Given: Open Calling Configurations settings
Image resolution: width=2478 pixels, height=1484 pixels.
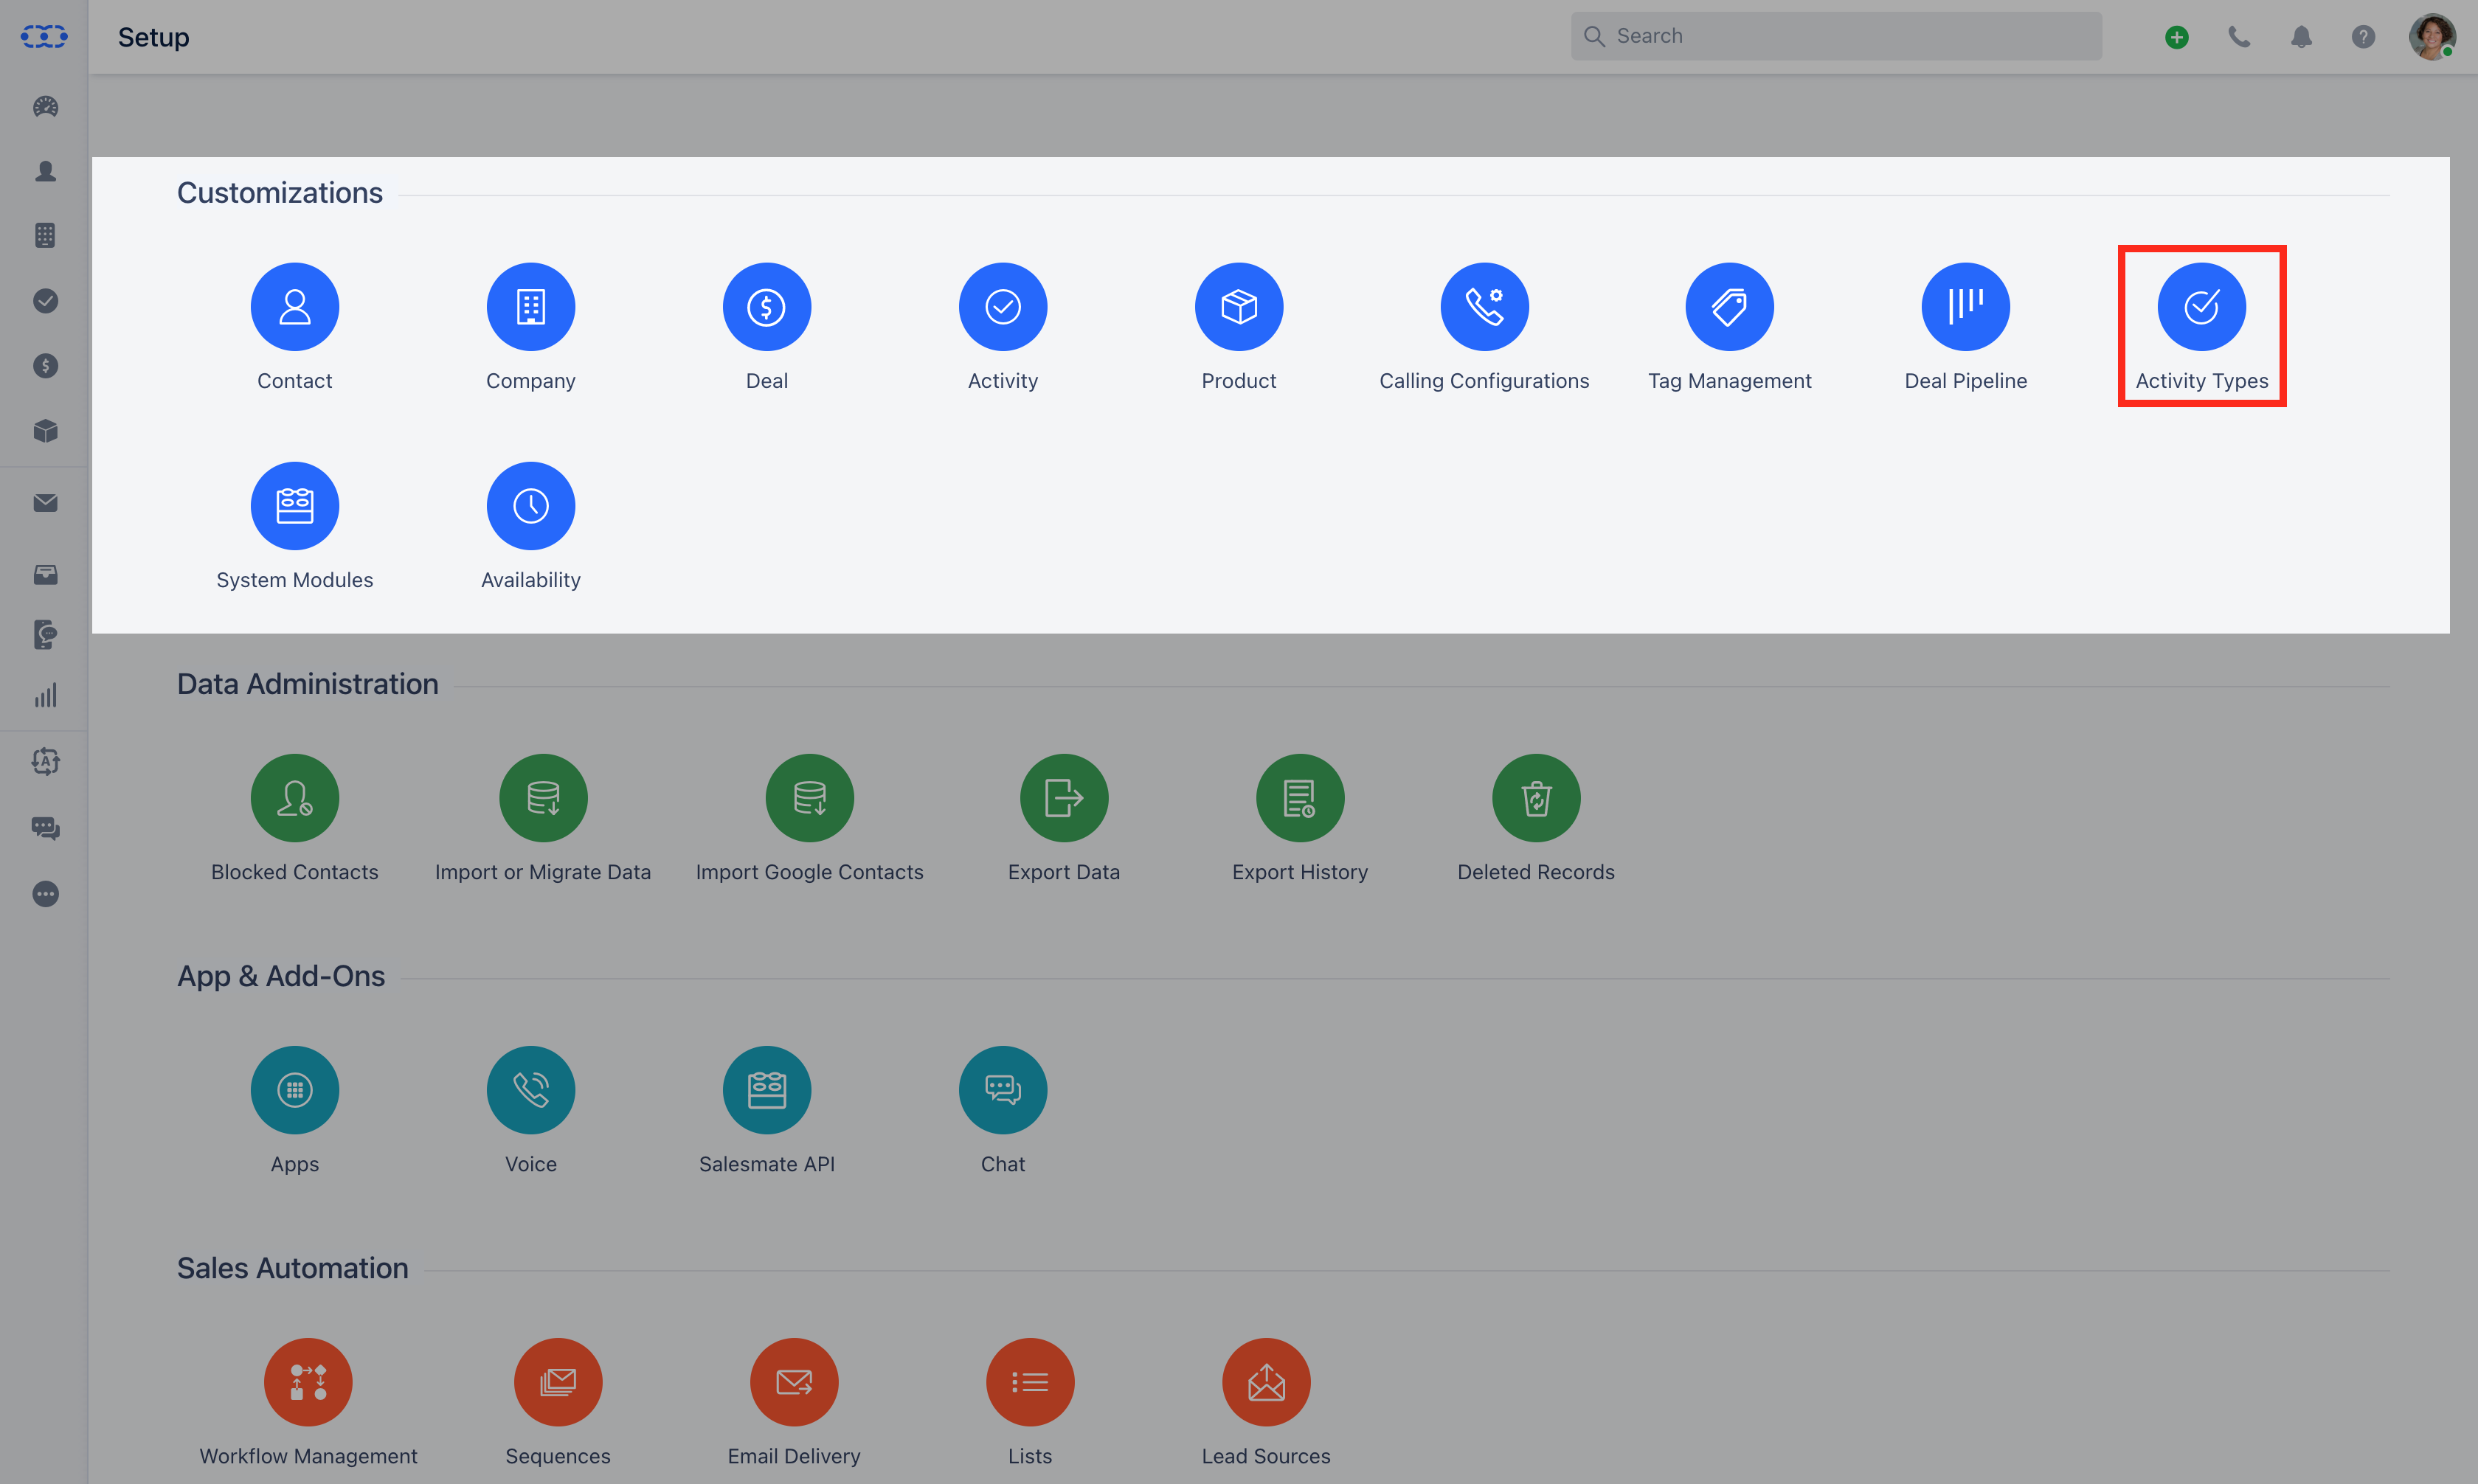Looking at the screenshot, I should (1484, 307).
